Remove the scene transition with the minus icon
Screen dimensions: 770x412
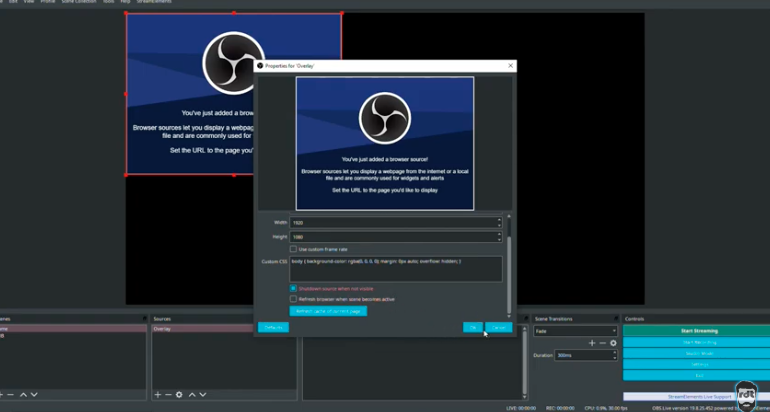point(603,343)
